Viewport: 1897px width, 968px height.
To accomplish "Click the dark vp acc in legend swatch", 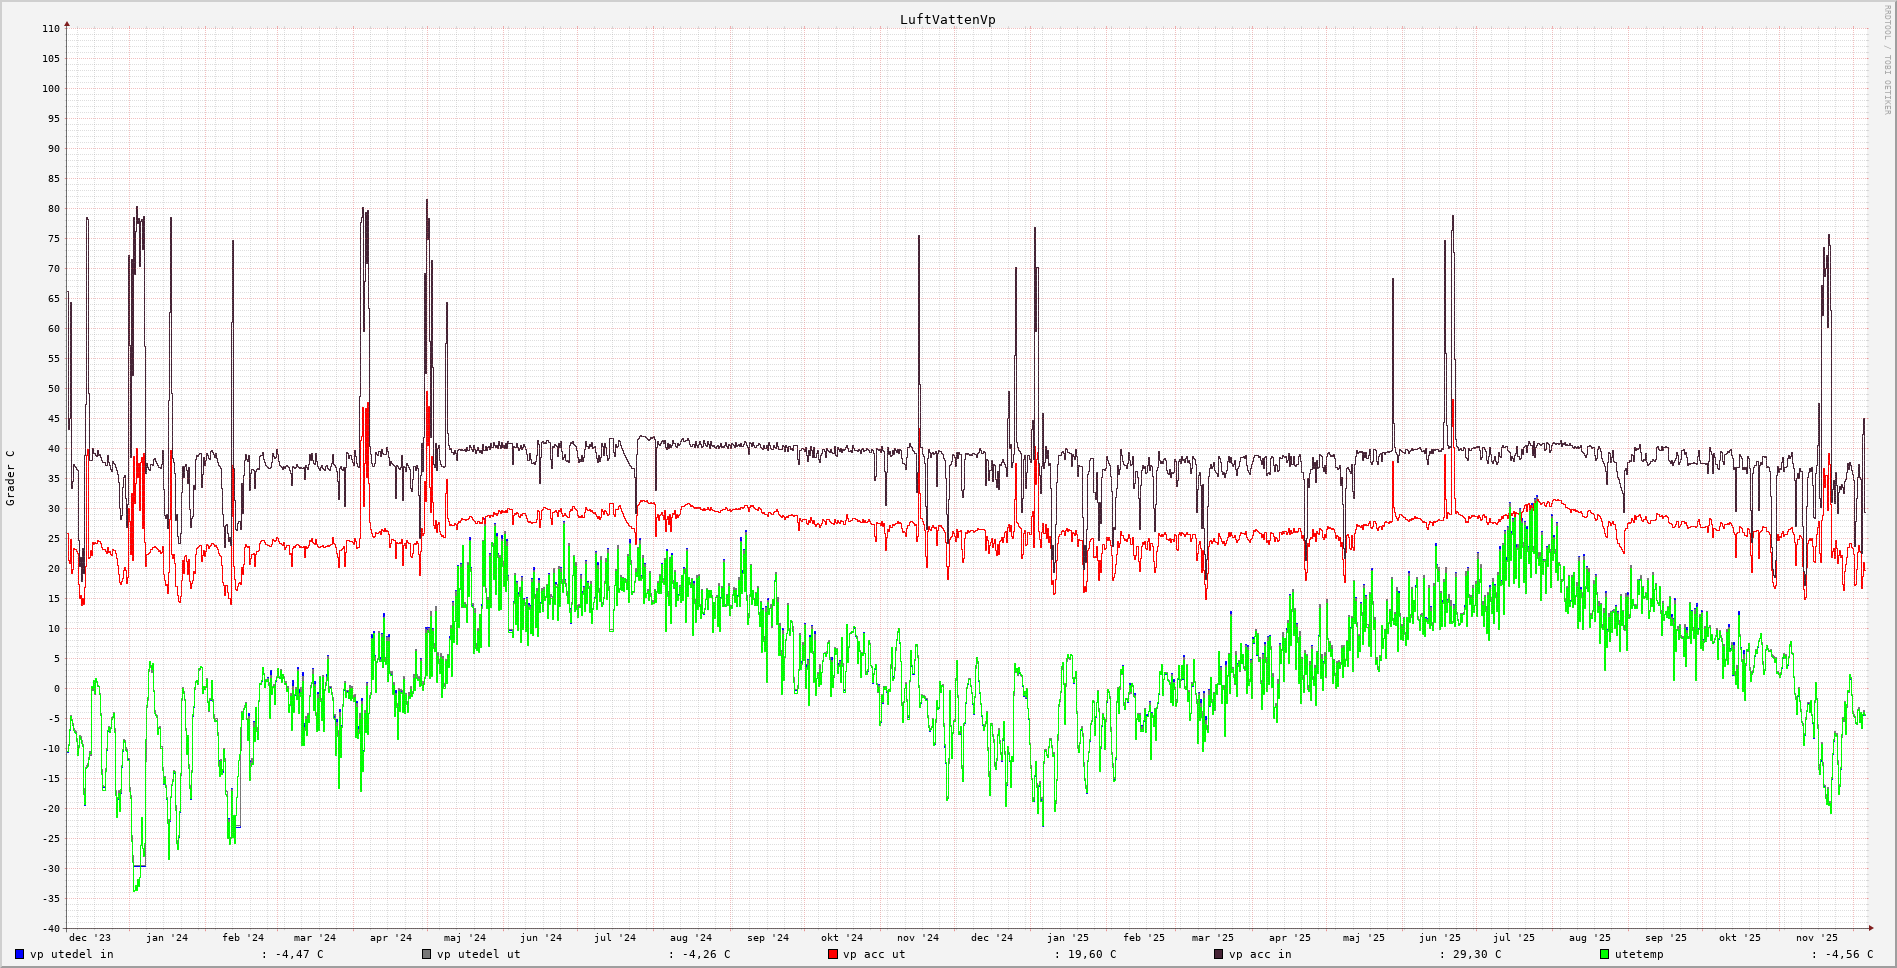I will coord(1218,954).
